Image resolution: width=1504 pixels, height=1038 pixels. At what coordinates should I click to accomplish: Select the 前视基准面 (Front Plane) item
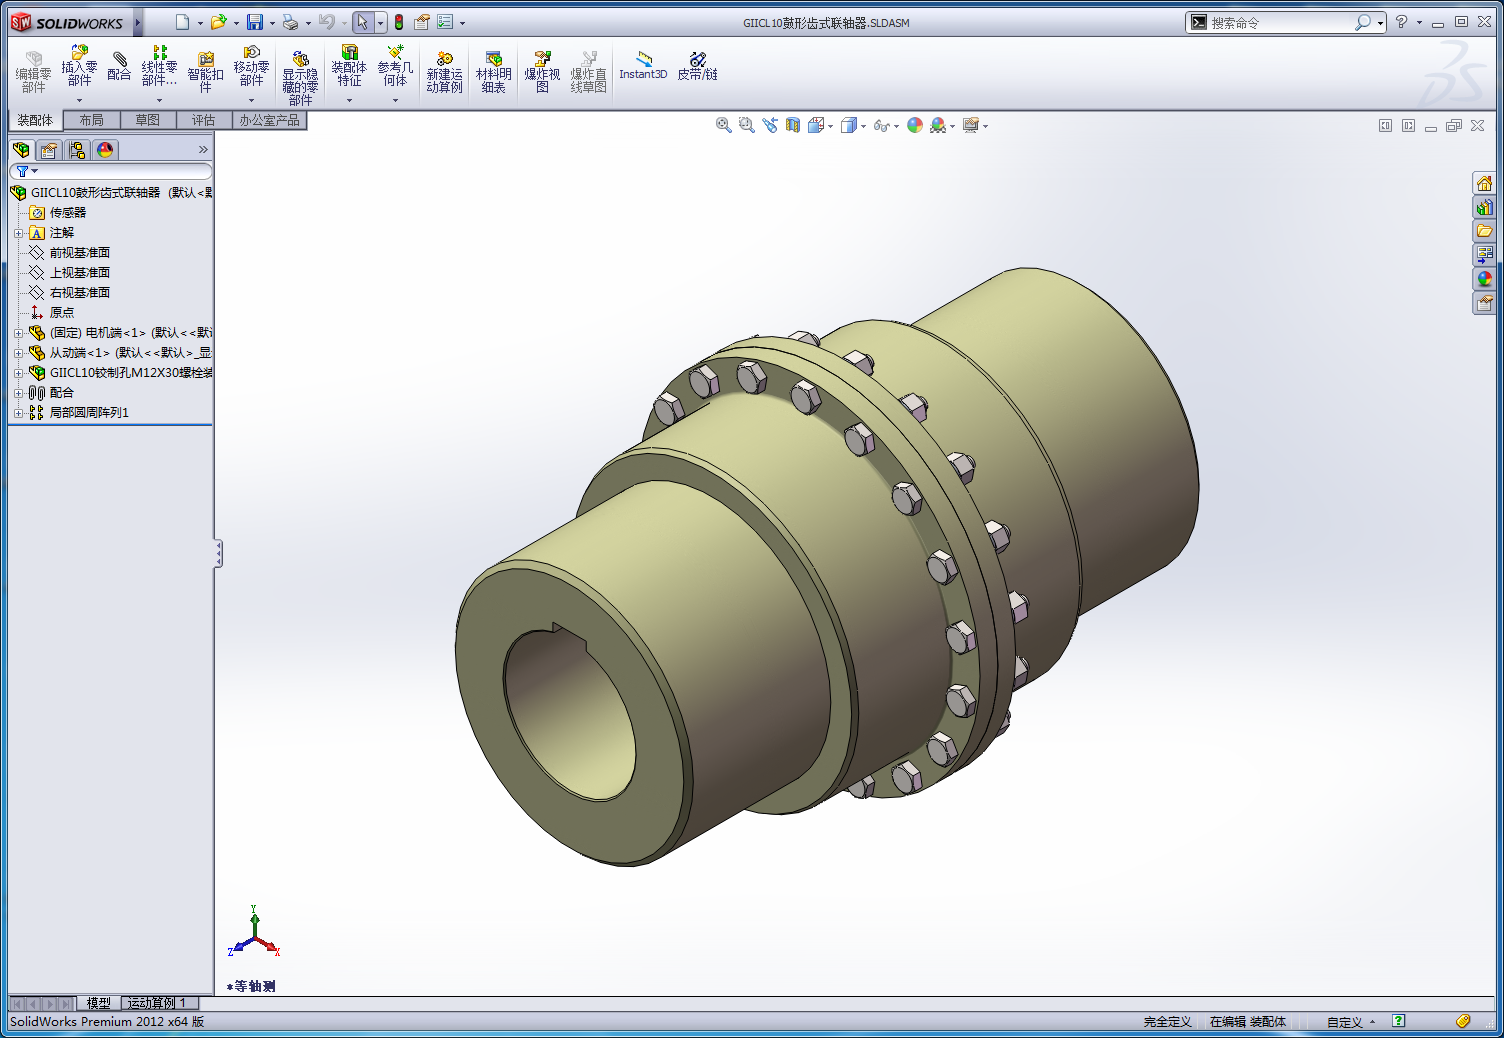(x=80, y=253)
